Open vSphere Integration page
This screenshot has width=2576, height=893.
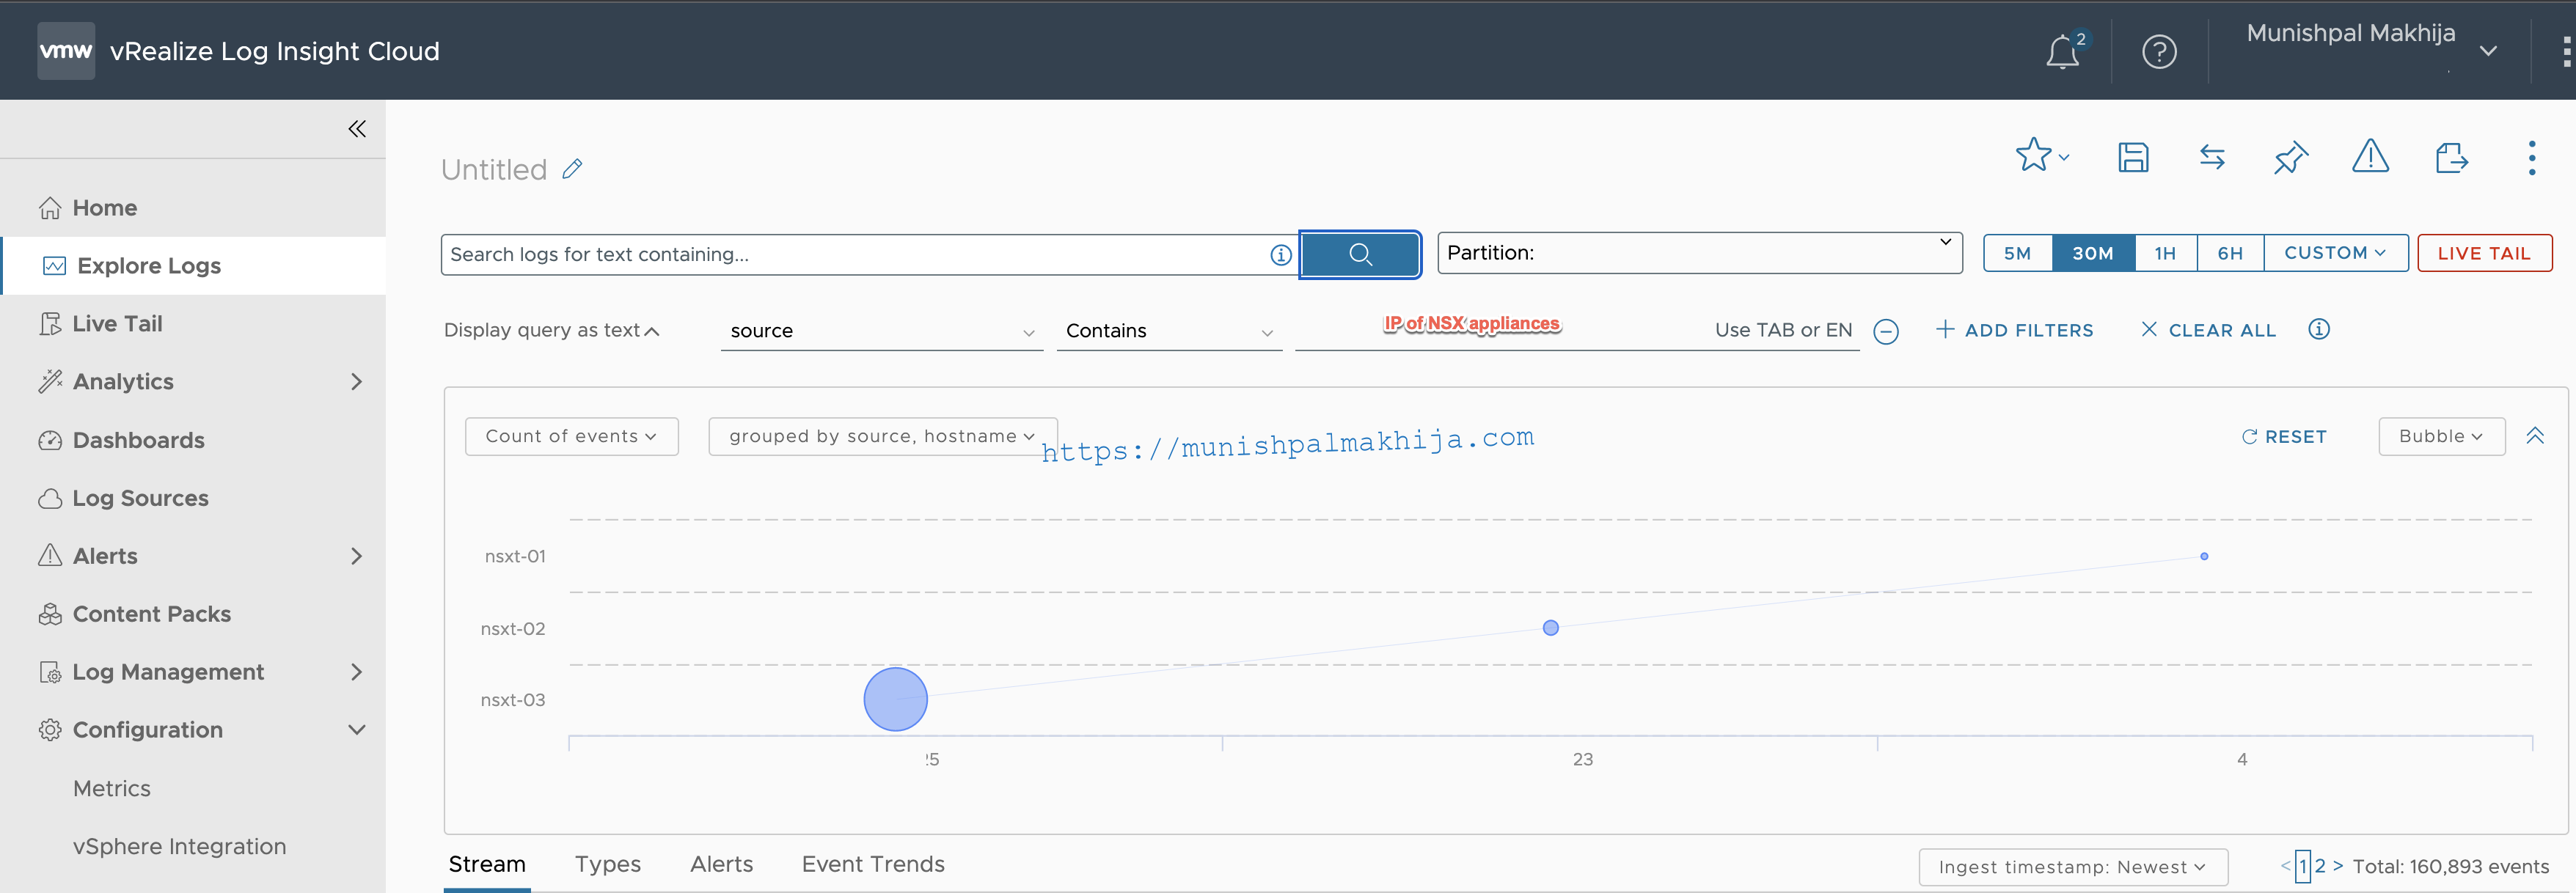[179, 847]
